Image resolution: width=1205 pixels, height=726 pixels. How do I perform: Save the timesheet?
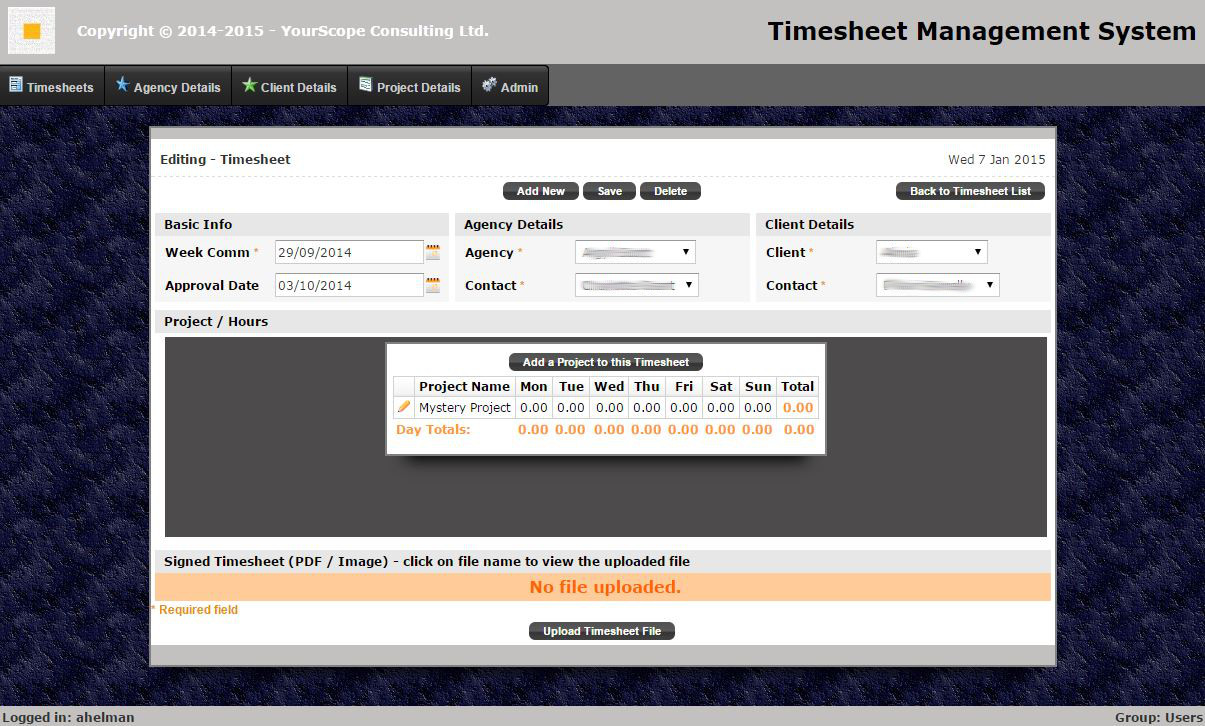click(x=609, y=191)
